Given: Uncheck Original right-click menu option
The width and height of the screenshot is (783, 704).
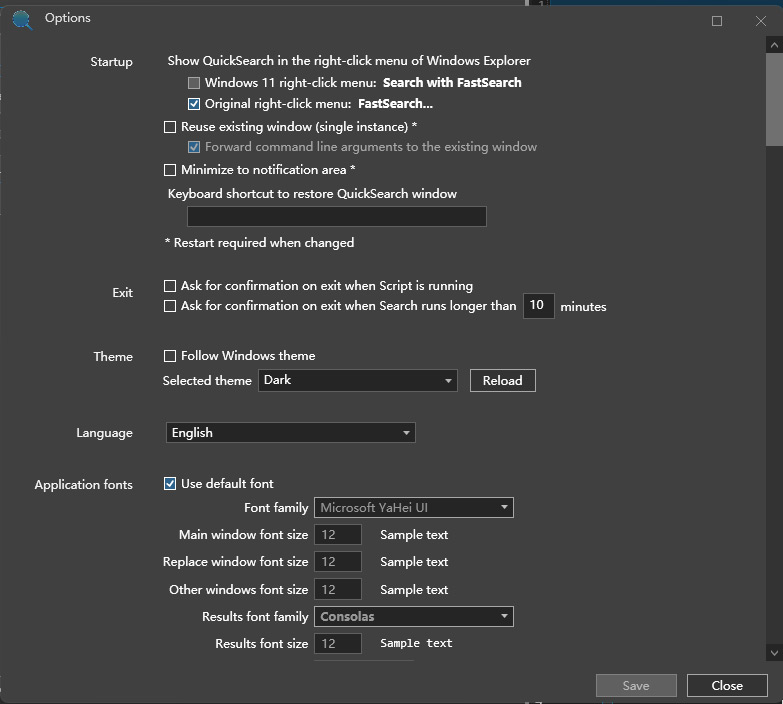Looking at the screenshot, I should point(194,104).
